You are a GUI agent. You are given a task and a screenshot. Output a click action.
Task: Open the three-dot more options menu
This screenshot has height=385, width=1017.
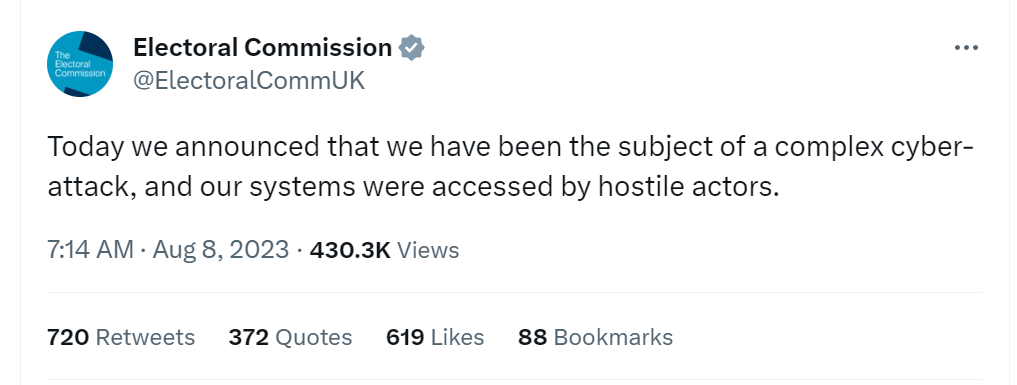point(966,48)
